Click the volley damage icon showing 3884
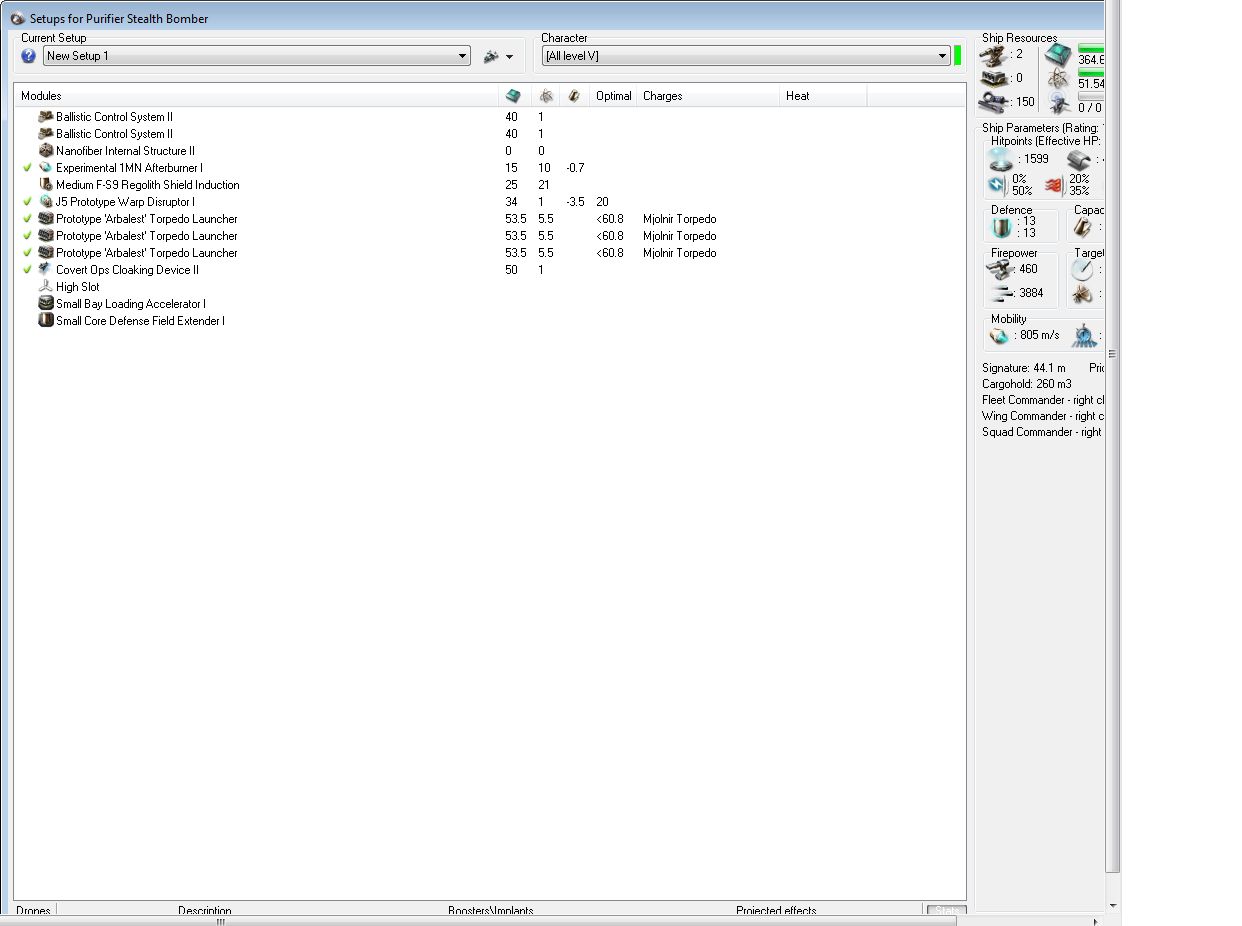The height and width of the screenshot is (926, 1242). tap(1001, 293)
